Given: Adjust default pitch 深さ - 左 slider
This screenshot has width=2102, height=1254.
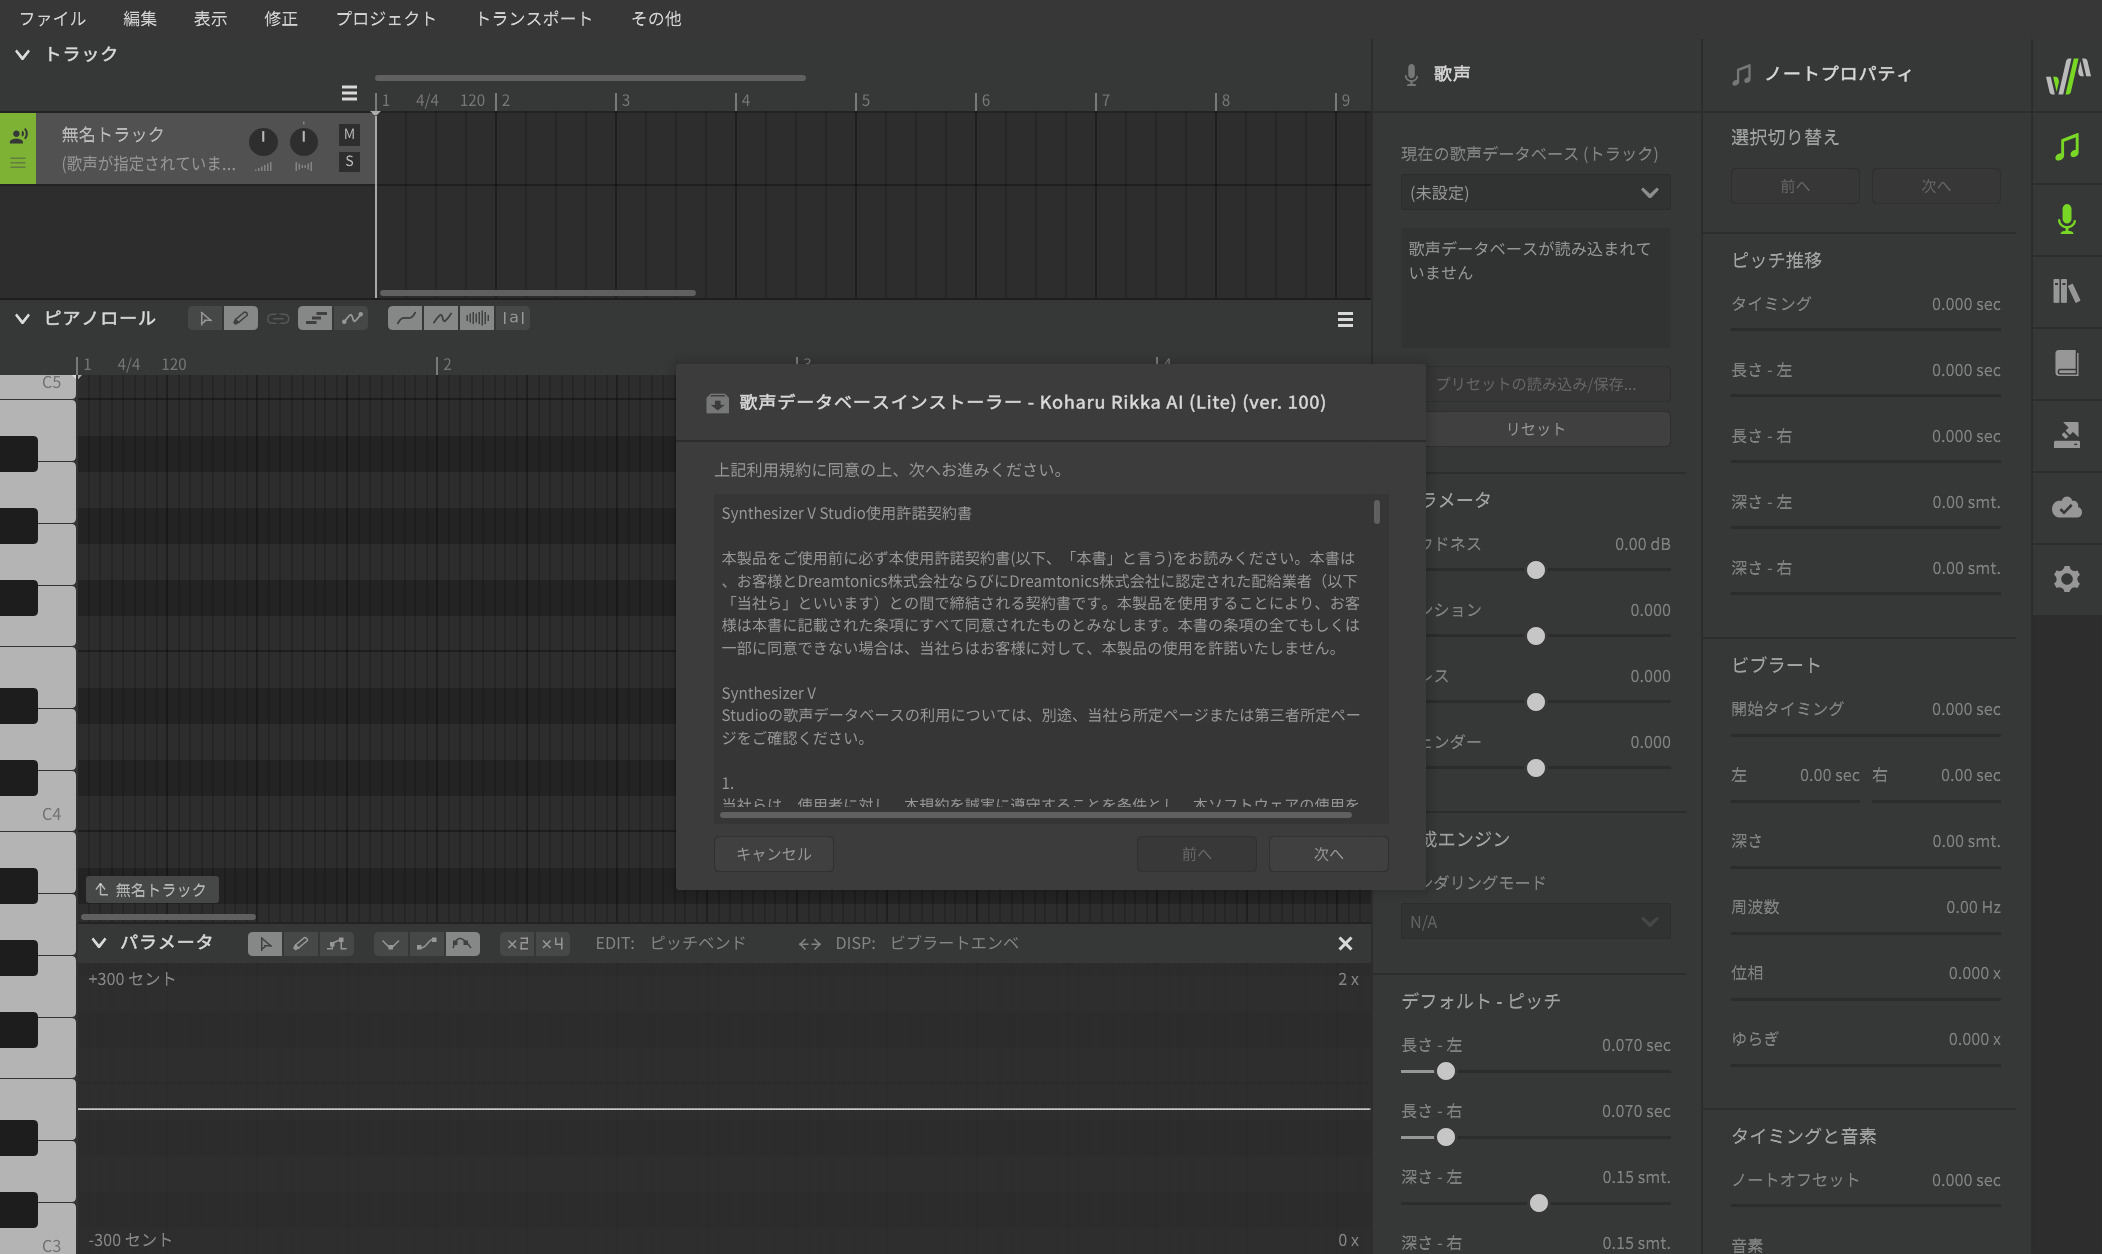Looking at the screenshot, I should (x=1539, y=1203).
